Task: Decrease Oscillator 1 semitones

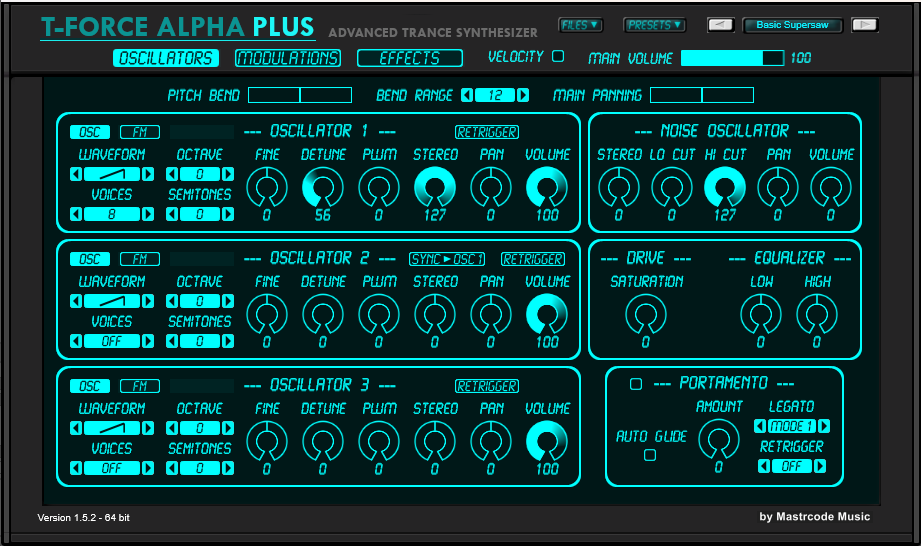Action: [172, 214]
